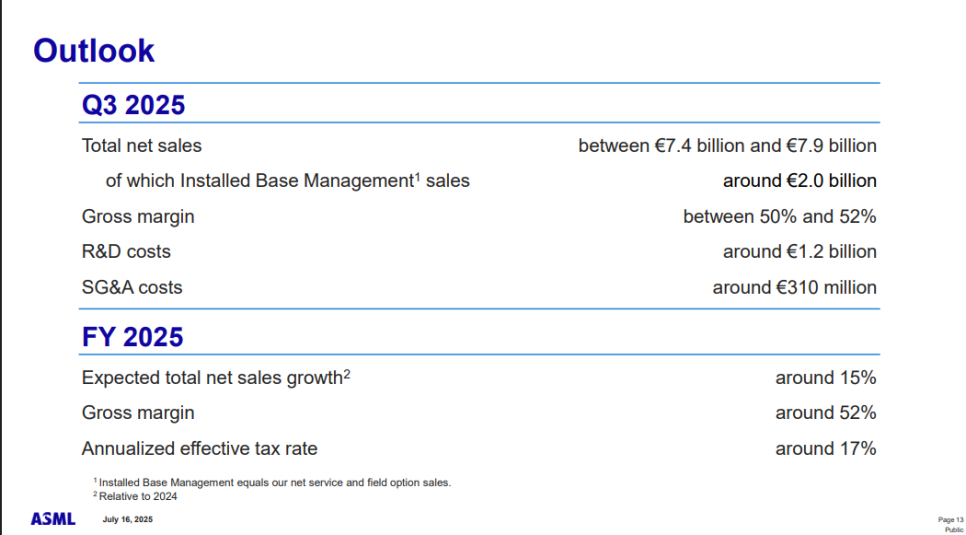
Task: Select the Outlook slide title
Action: (94, 51)
